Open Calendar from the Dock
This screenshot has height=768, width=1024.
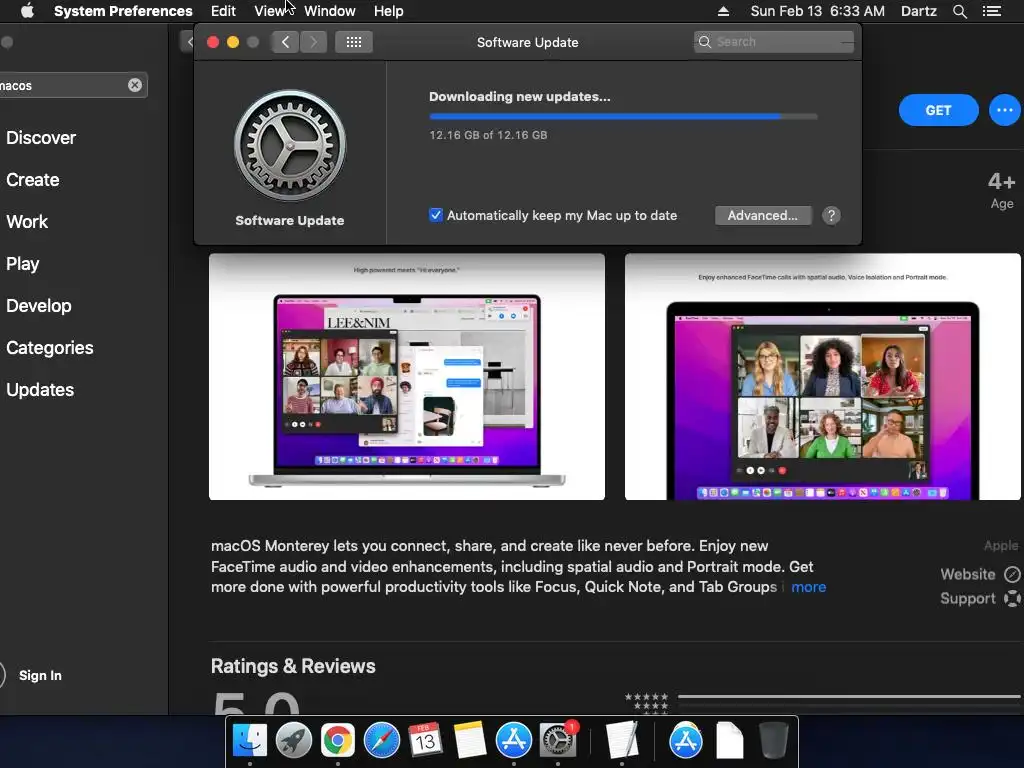tap(425, 741)
